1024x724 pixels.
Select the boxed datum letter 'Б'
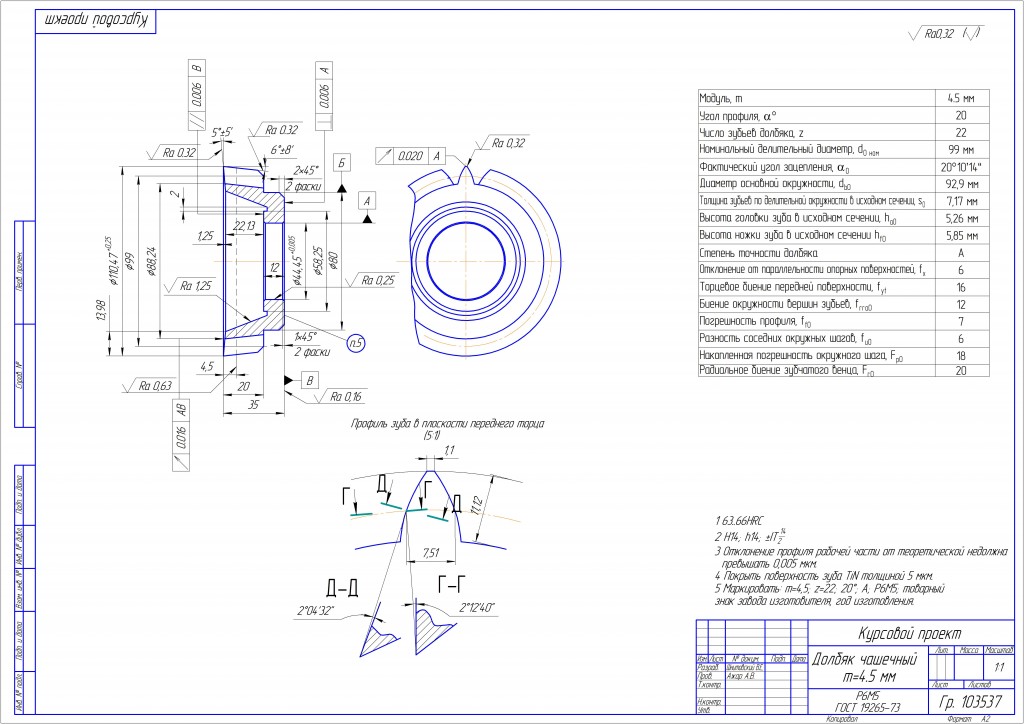[341, 163]
